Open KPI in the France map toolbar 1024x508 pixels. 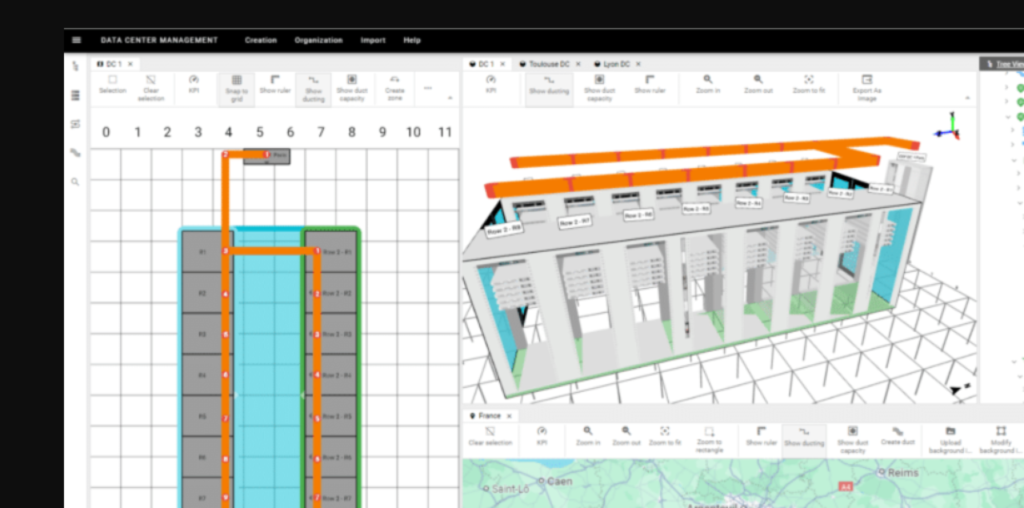click(541, 437)
